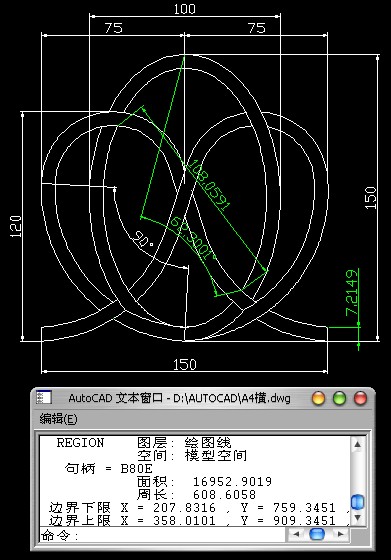Click the area value 16952.9019
This screenshot has width=391, height=560.
click(232, 482)
